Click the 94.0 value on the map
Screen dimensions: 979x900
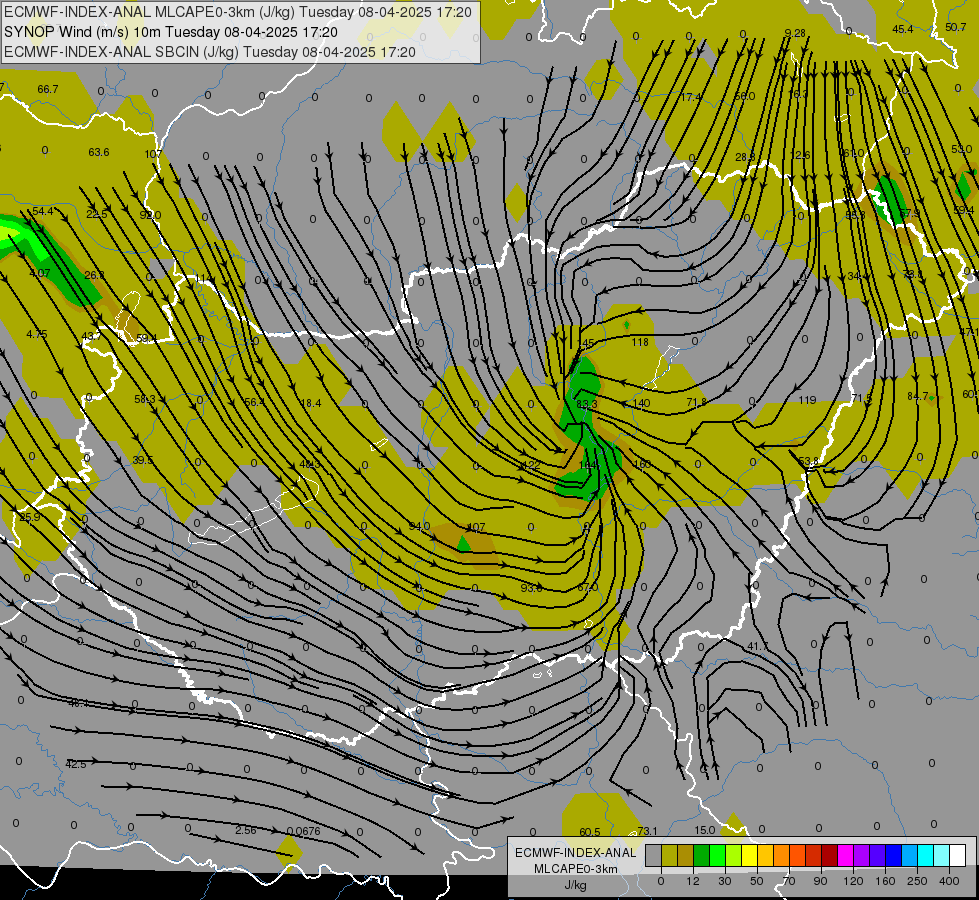pyautogui.click(x=419, y=527)
